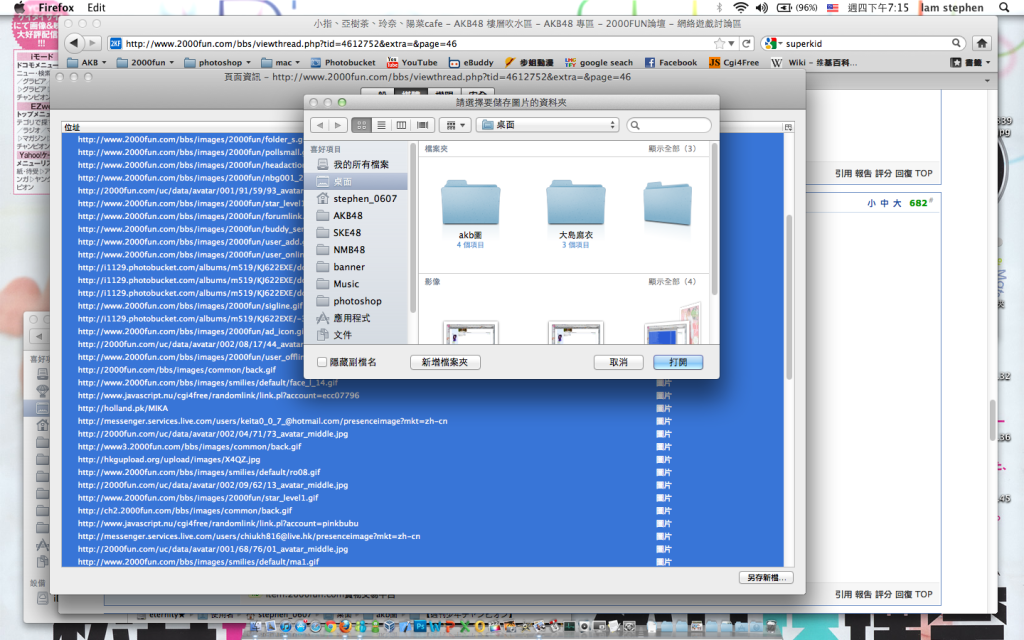Toggle the 隱藏副檔名 checkbox
Viewport: 1024px width, 640px height.
pos(322,362)
